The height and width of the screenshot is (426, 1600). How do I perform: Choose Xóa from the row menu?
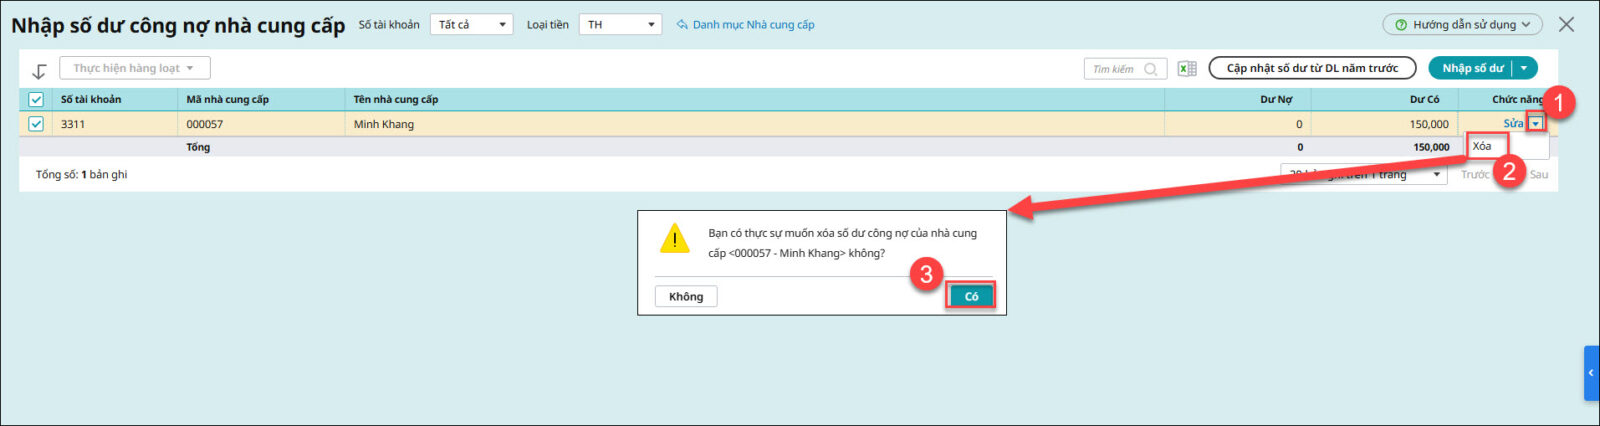click(x=1483, y=146)
